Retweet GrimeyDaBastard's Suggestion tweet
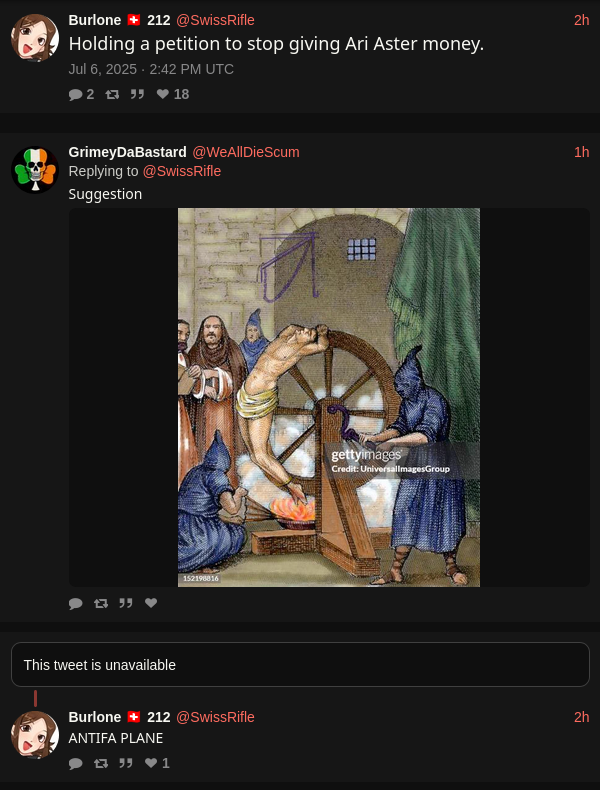Image resolution: width=600 pixels, height=790 pixels. click(x=101, y=603)
